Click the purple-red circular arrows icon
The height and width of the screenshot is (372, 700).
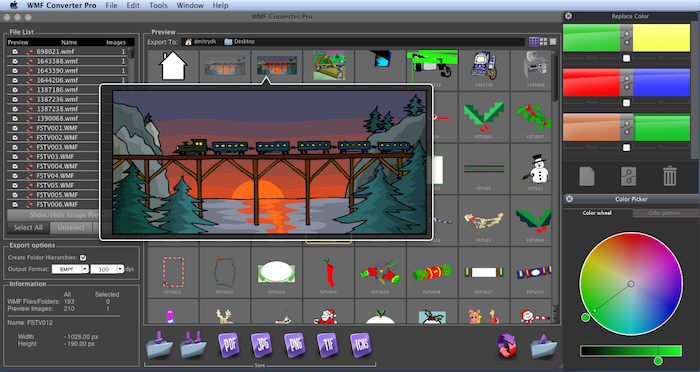pos(507,346)
